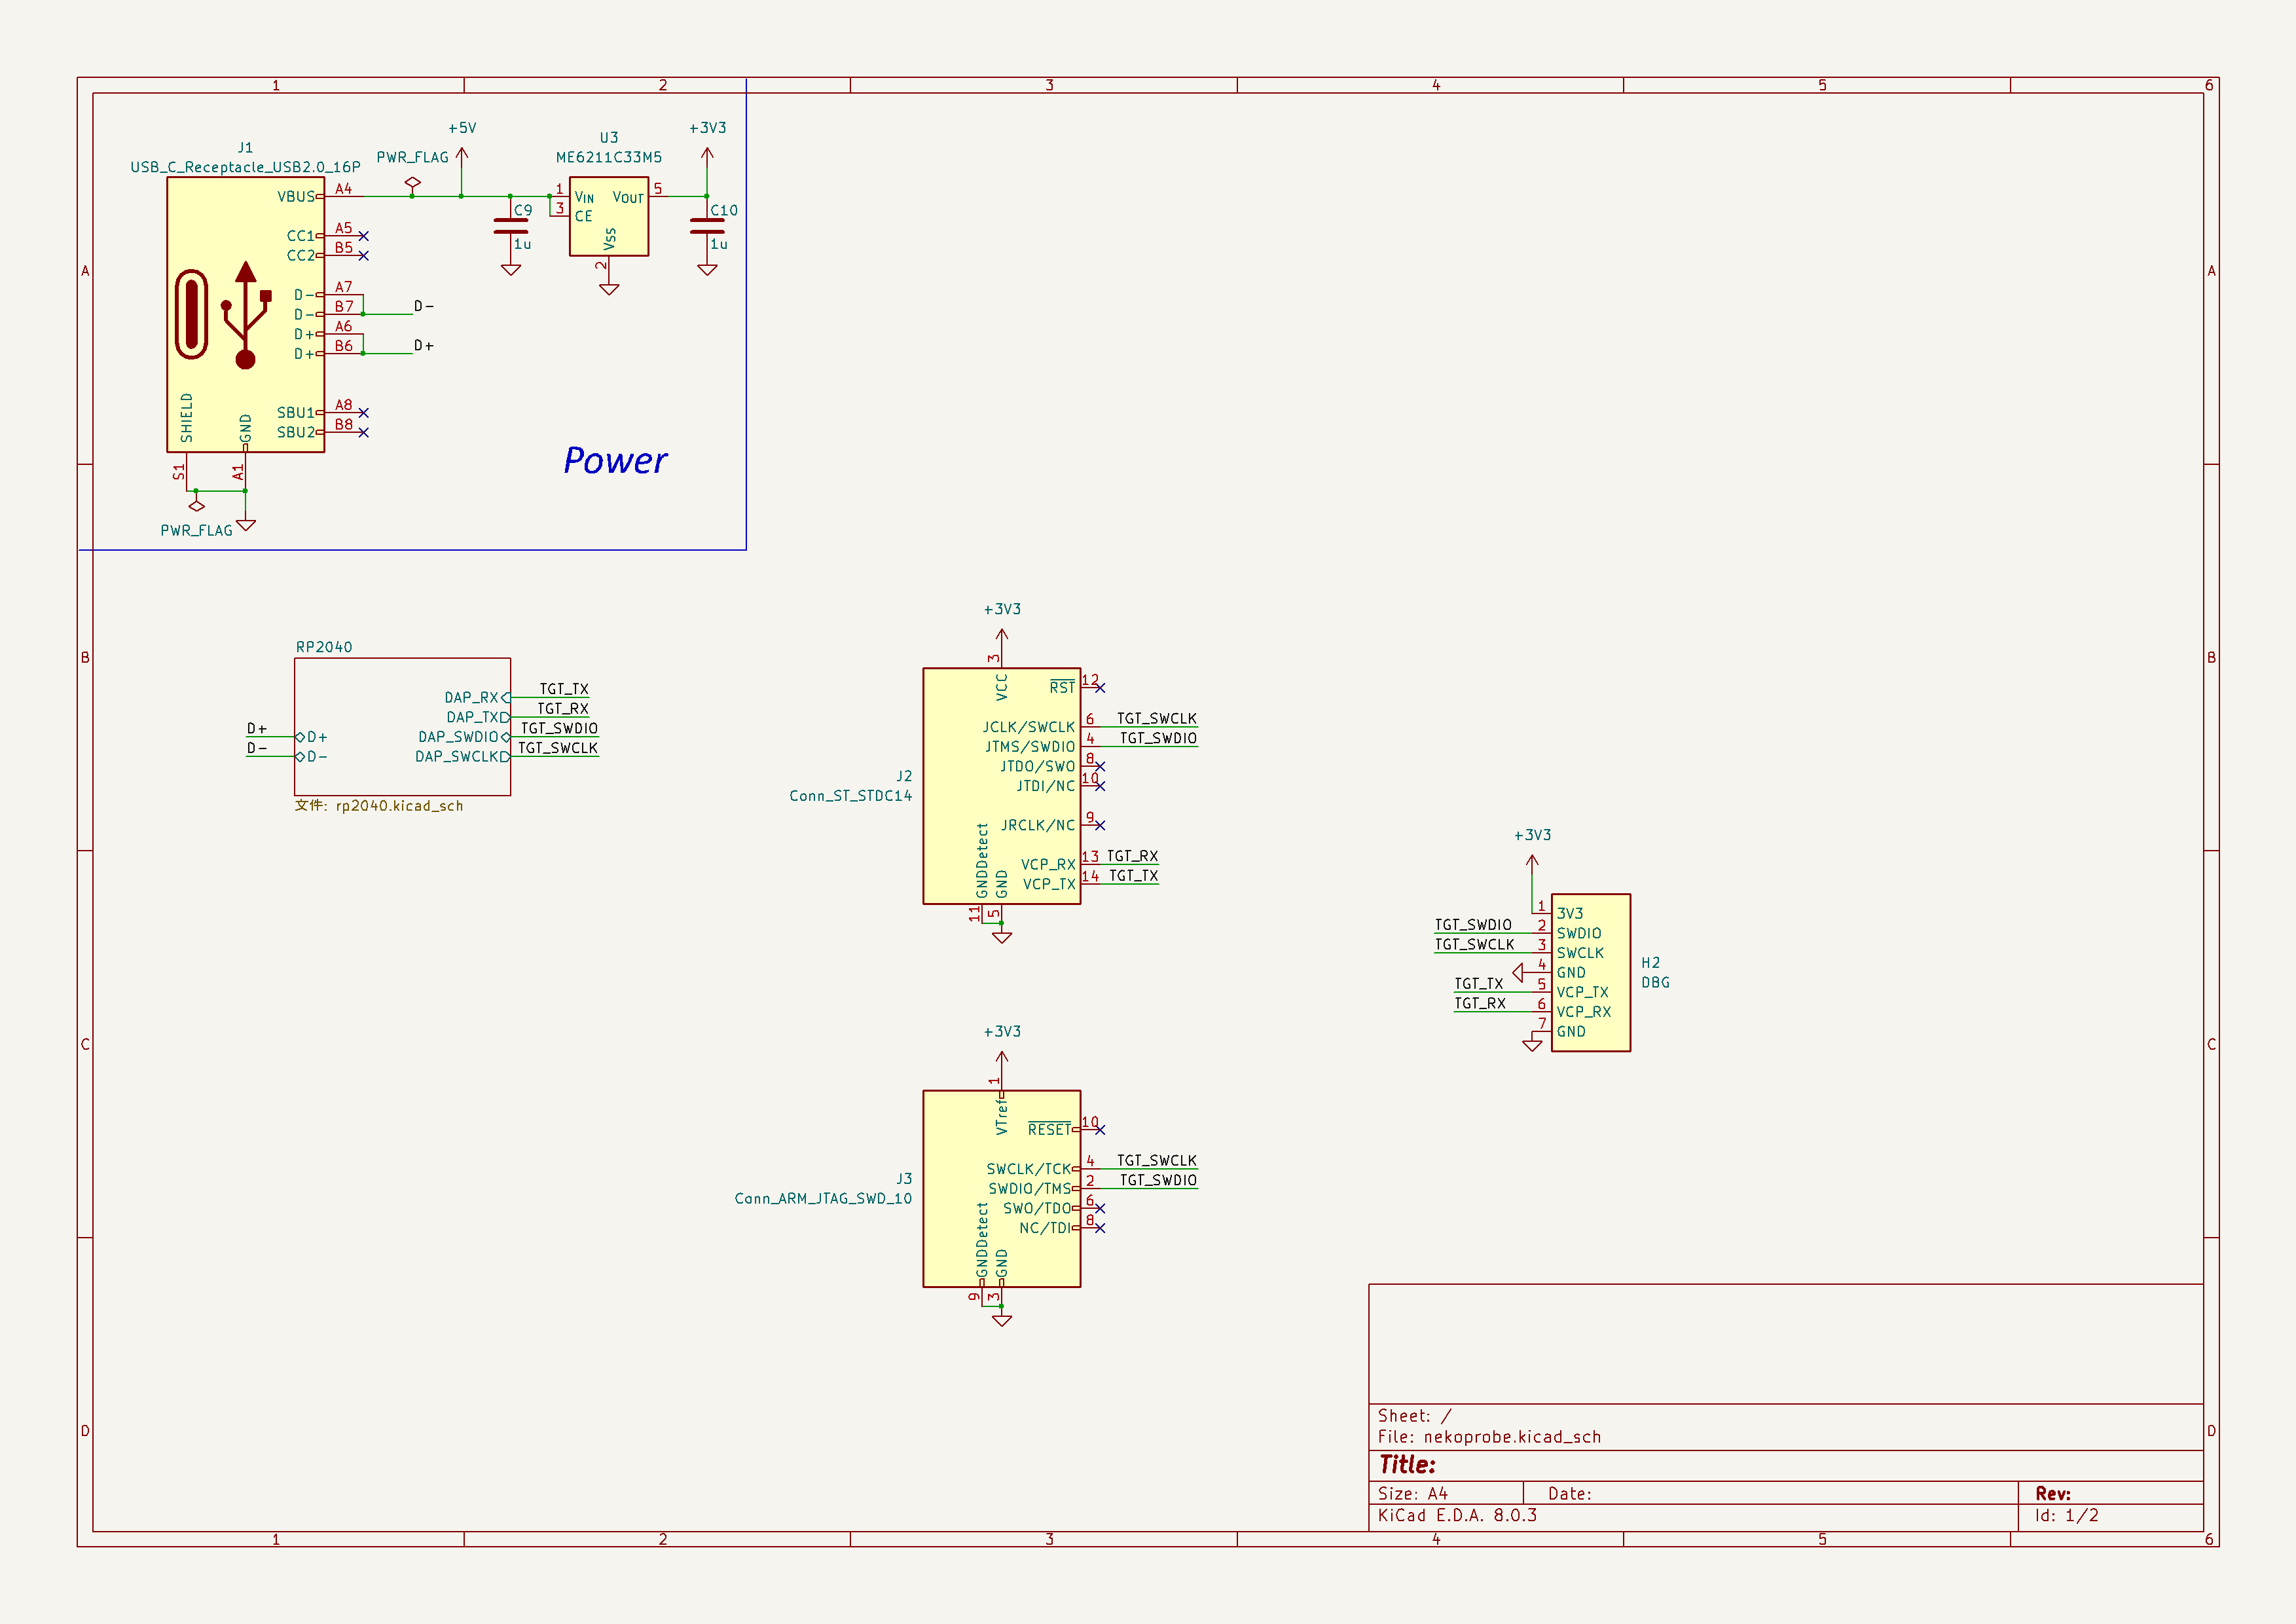Image resolution: width=2296 pixels, height=1624 pixels.
Task: Click the TGT_SWDIO label at H2 pin 2
Action: 1473,925
